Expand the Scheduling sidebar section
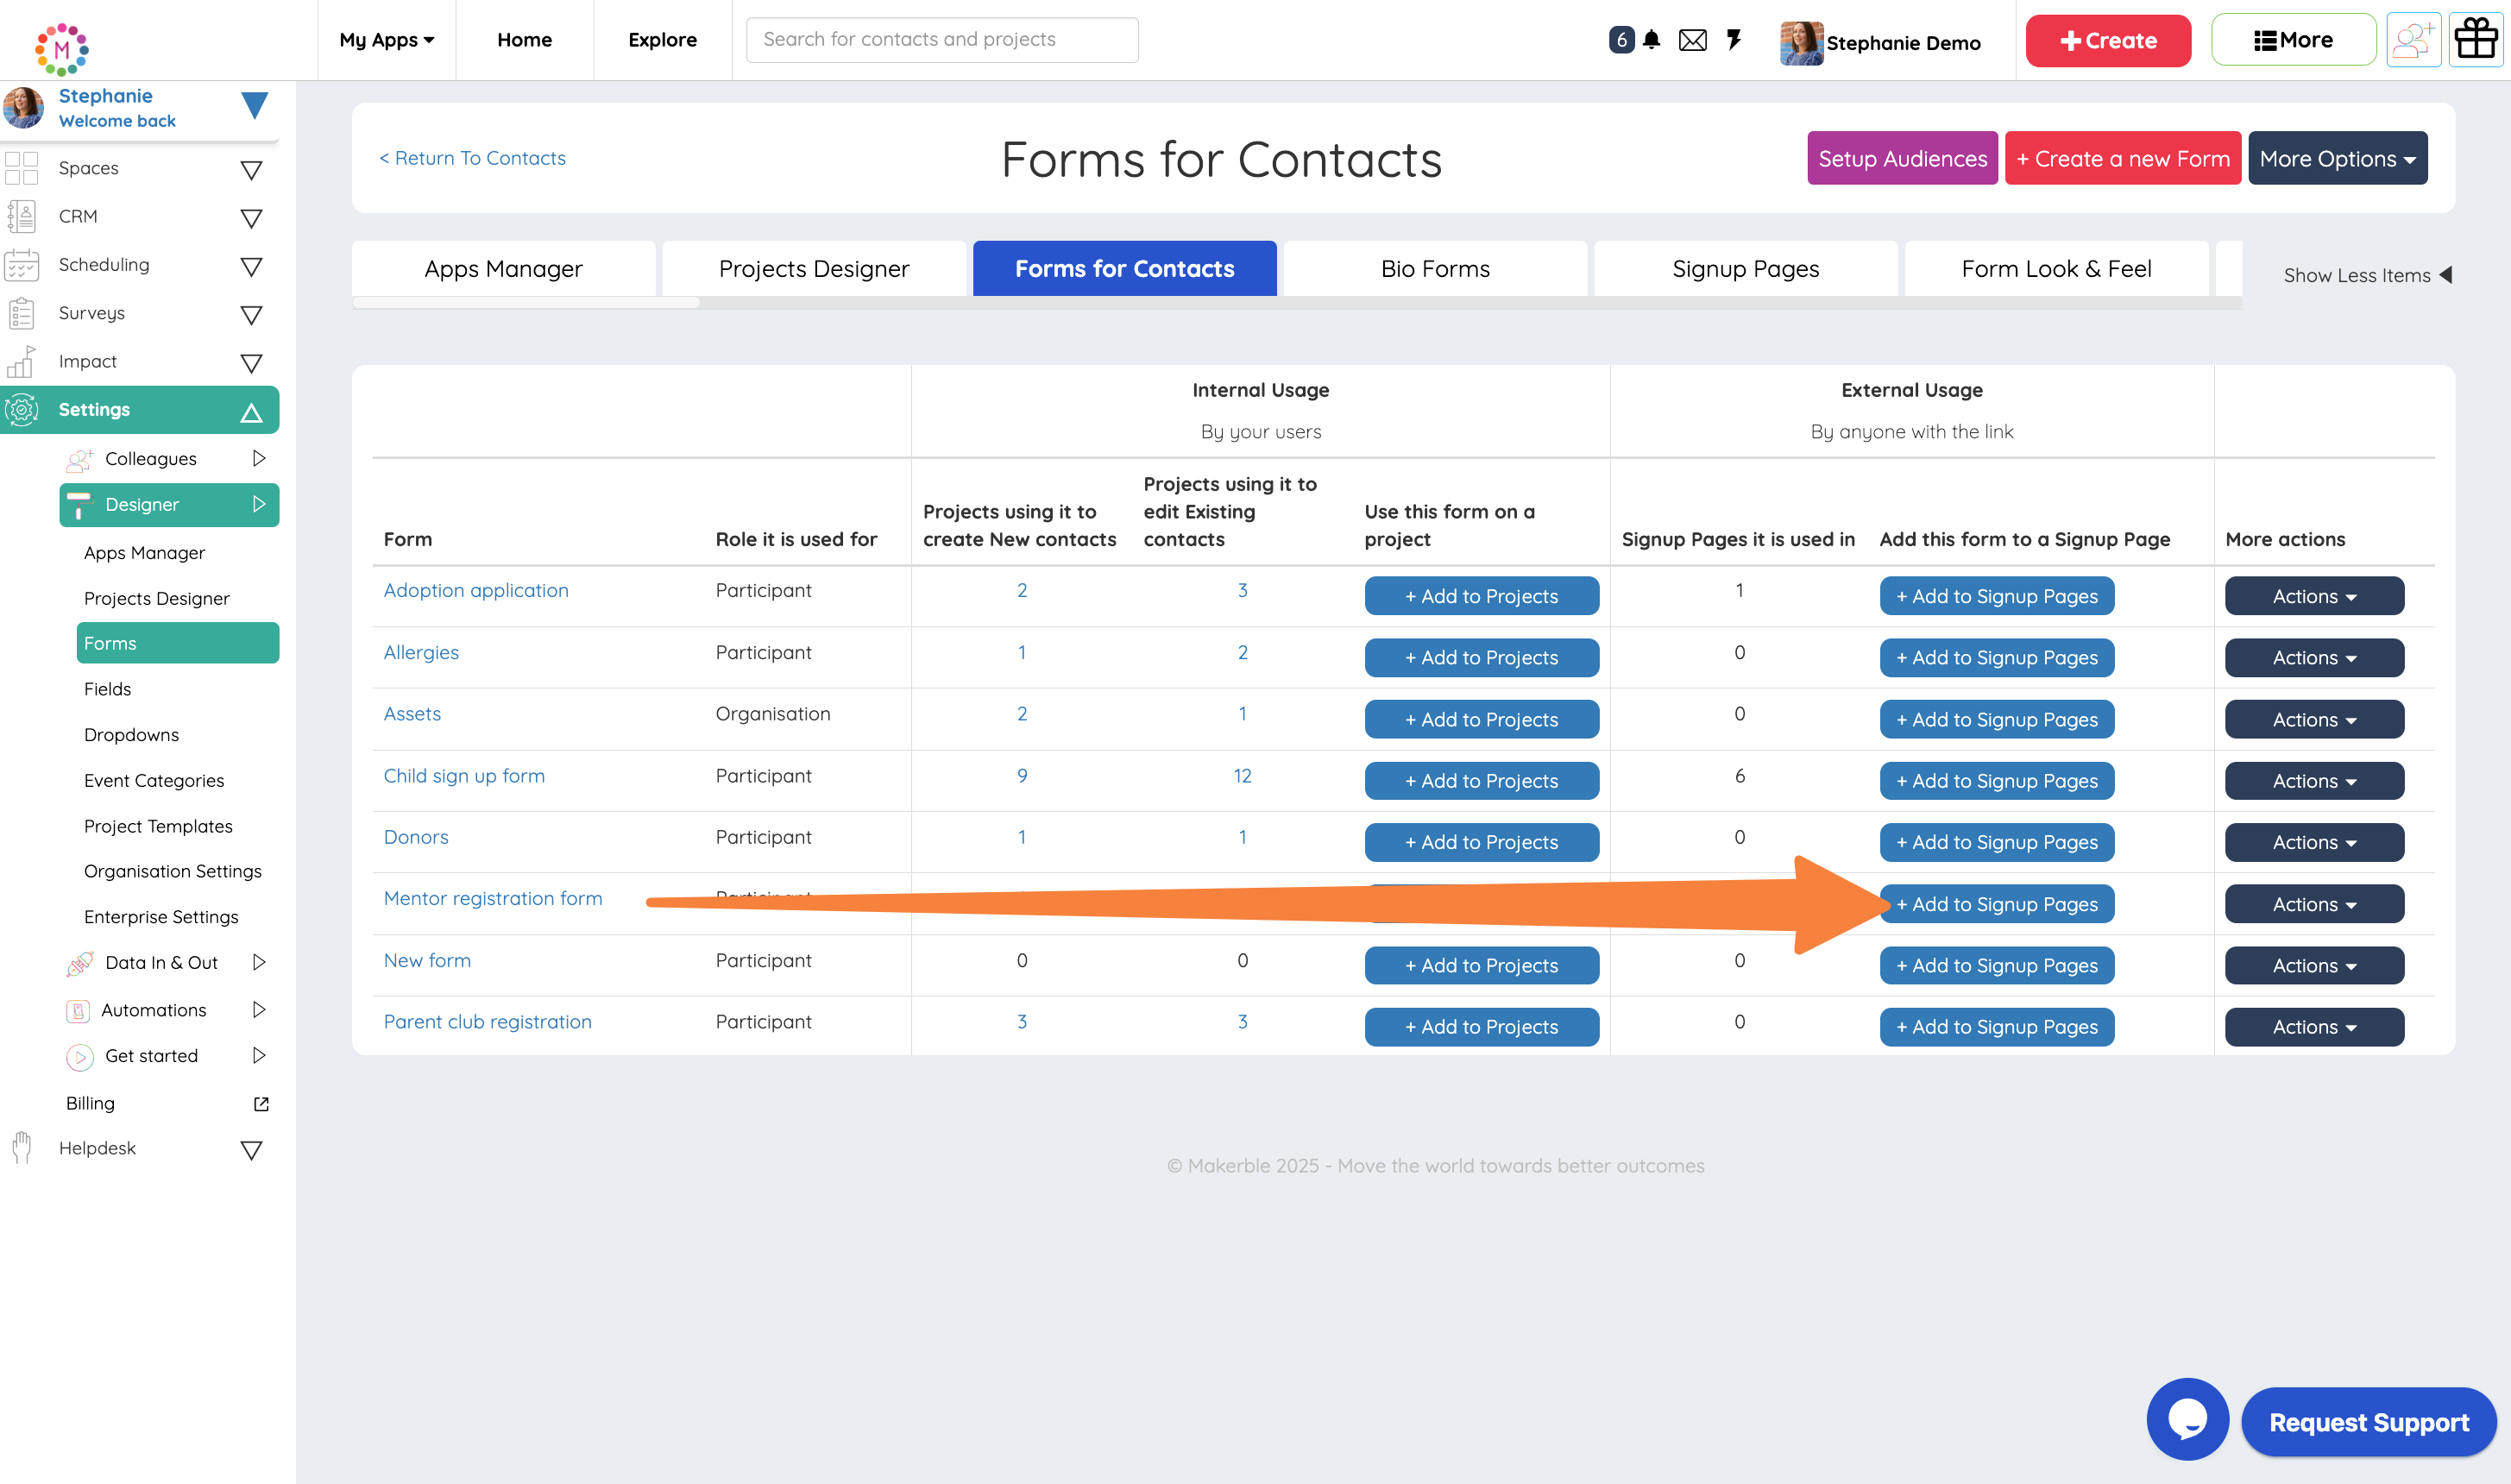This screenshot has width=2511, height=1484. pos(251,266)
